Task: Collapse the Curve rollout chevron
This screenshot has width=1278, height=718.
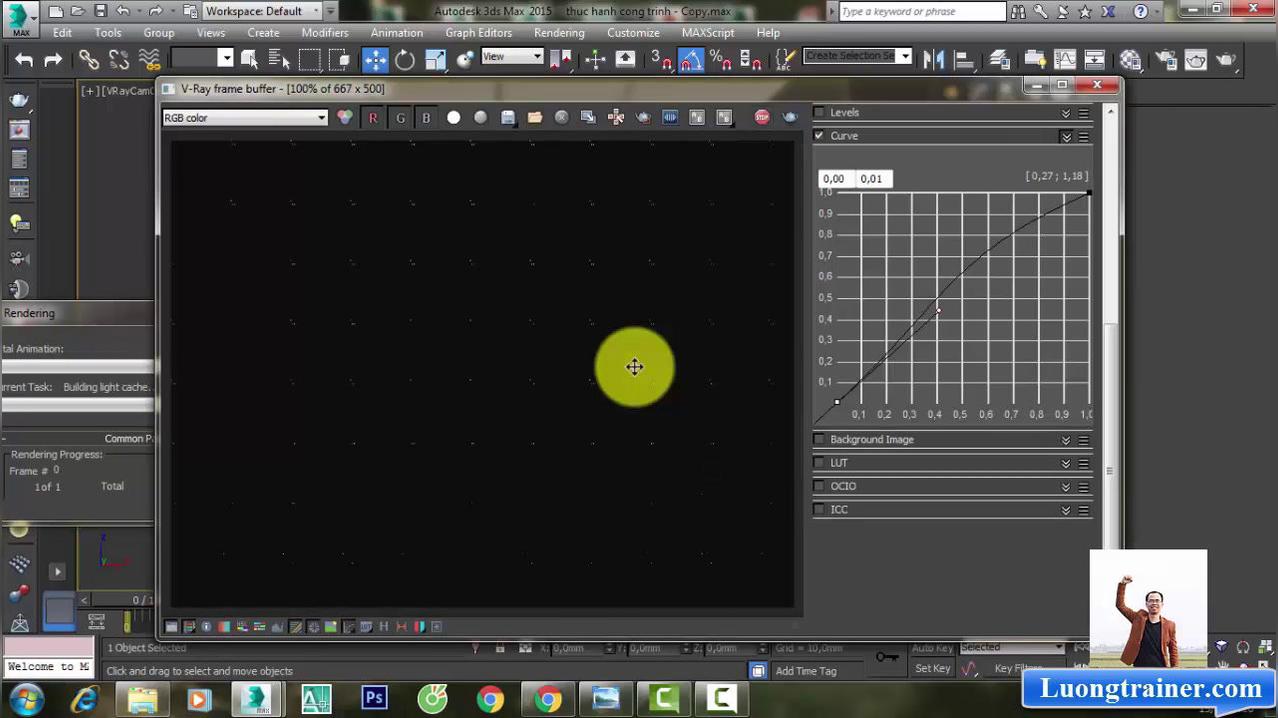Action: (x=1066, y=136)
